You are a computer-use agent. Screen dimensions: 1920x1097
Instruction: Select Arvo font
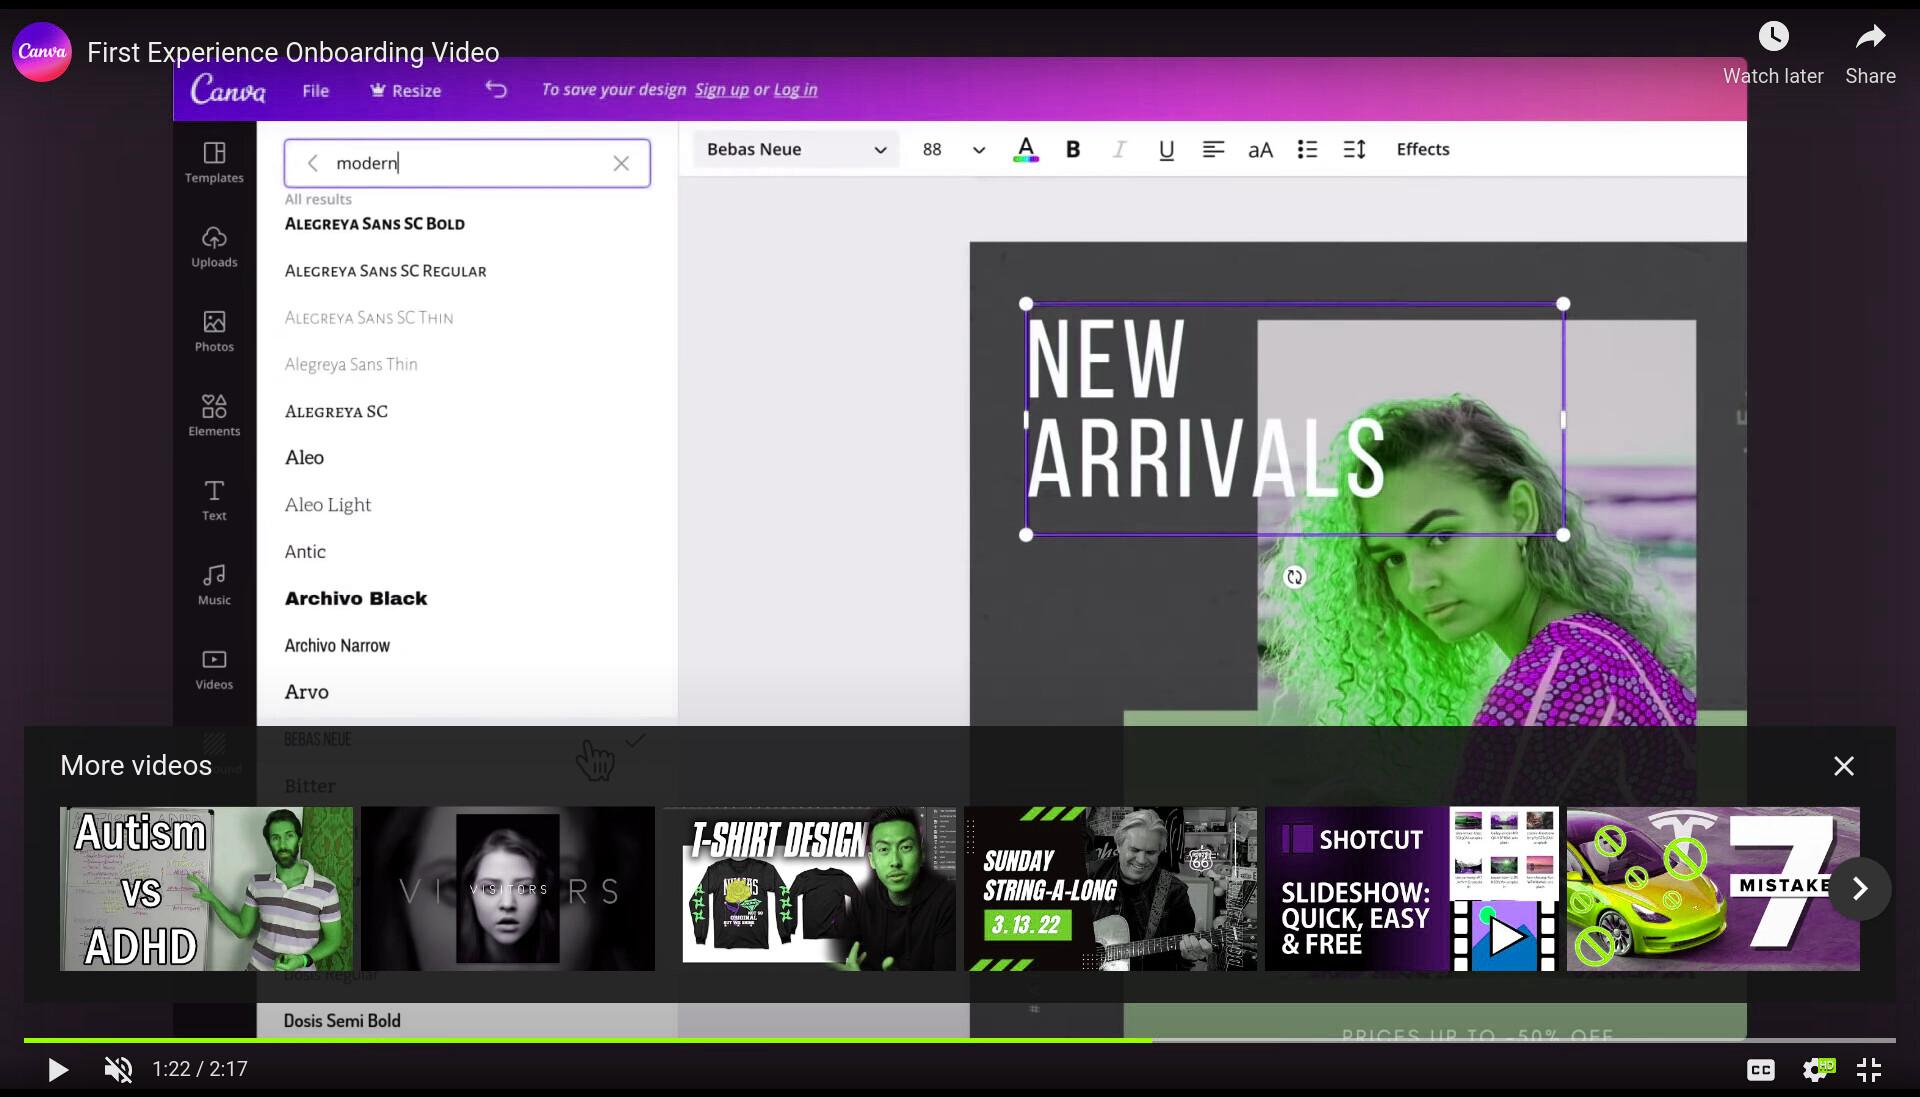tap(306, 692)
